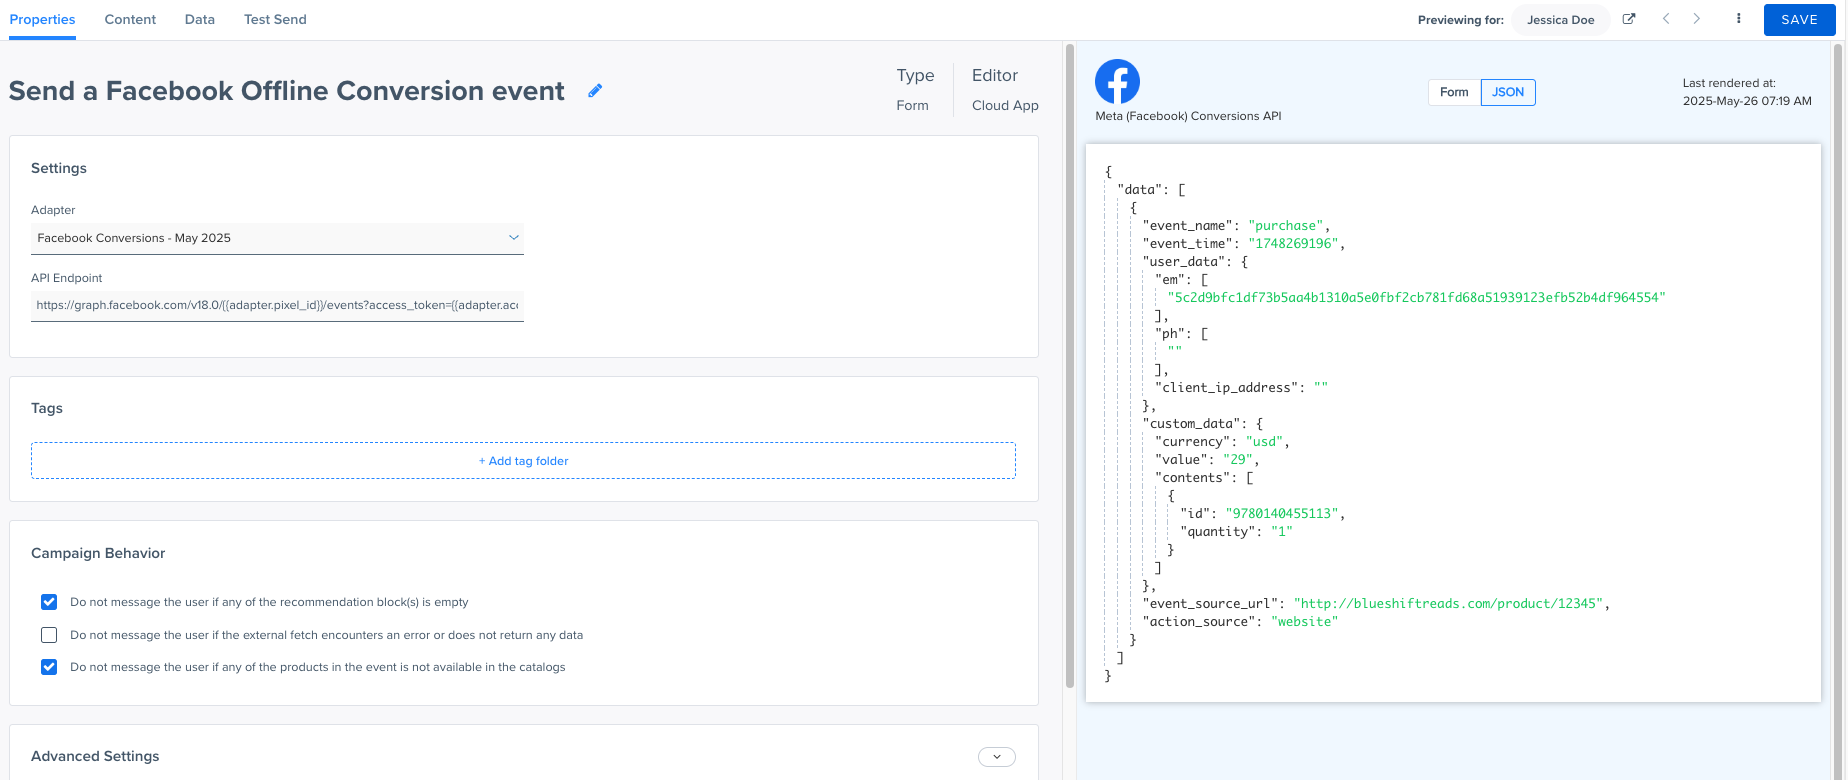Click the action_source value "website"
Viewport: 1848px width, 780px height.
coord(1304,622)
